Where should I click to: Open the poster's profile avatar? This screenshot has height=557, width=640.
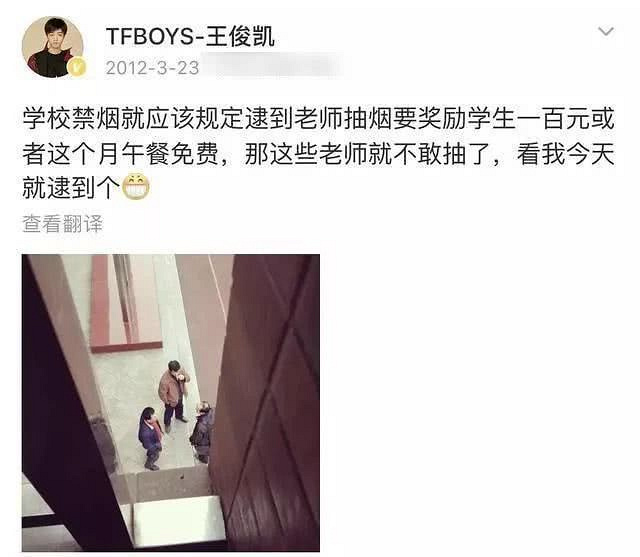click(x=53, y=47)
